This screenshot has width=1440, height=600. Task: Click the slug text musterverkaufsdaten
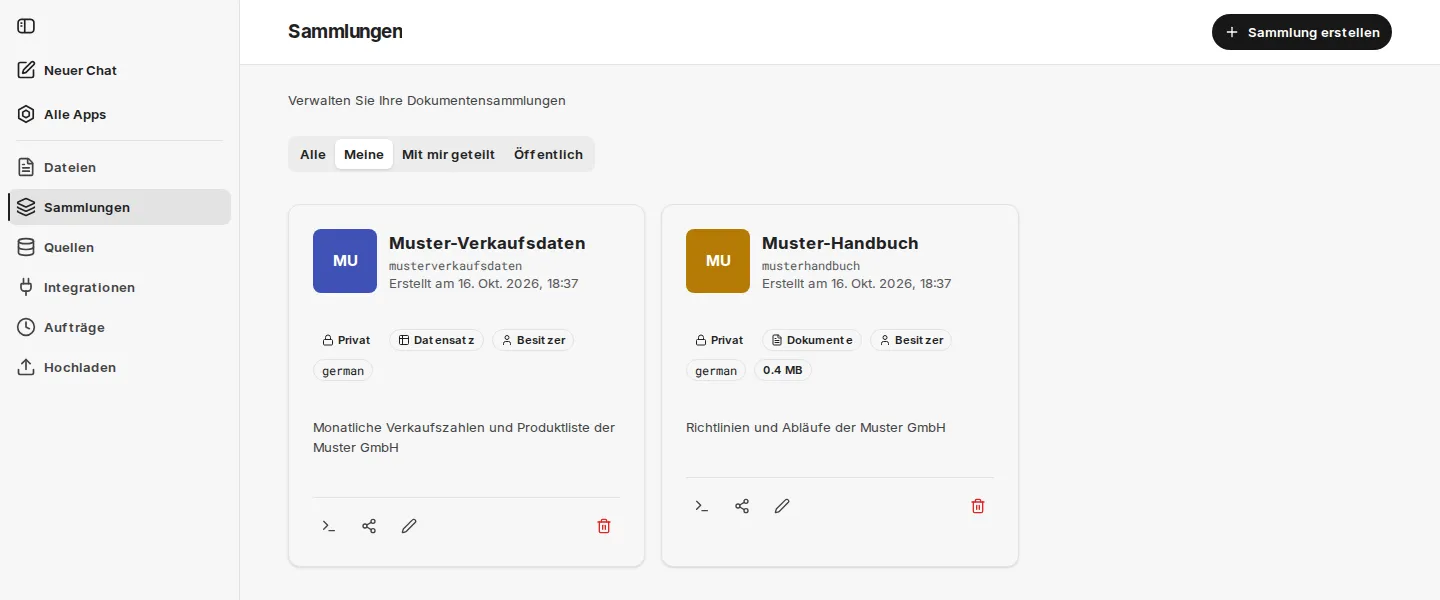point(455,266)
